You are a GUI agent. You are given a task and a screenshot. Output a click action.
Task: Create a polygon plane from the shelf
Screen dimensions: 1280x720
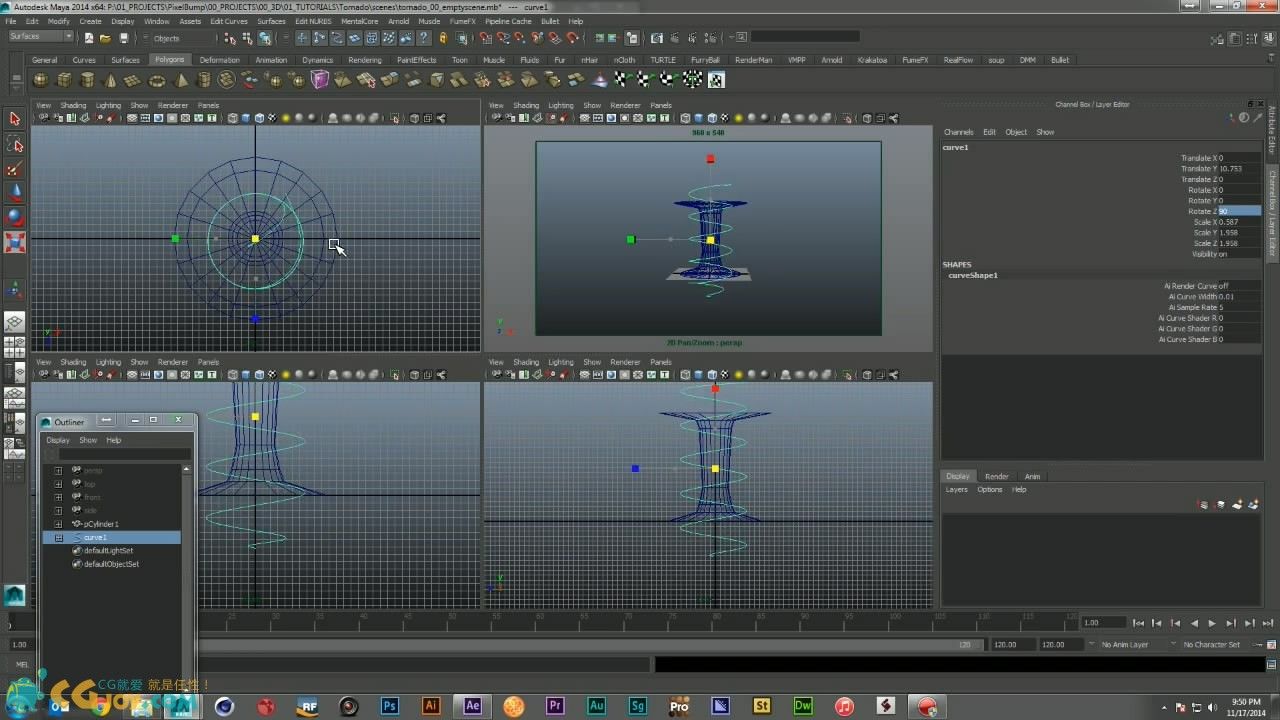click(x=133, y=80)
